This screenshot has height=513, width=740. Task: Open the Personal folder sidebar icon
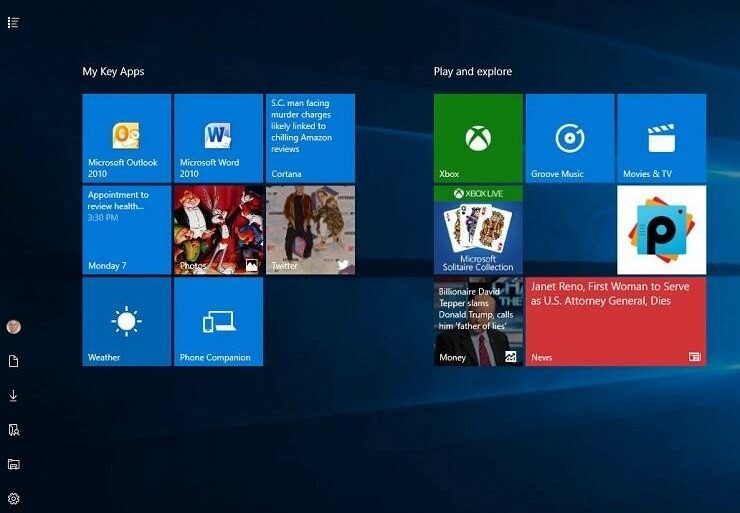coord(14,430)
